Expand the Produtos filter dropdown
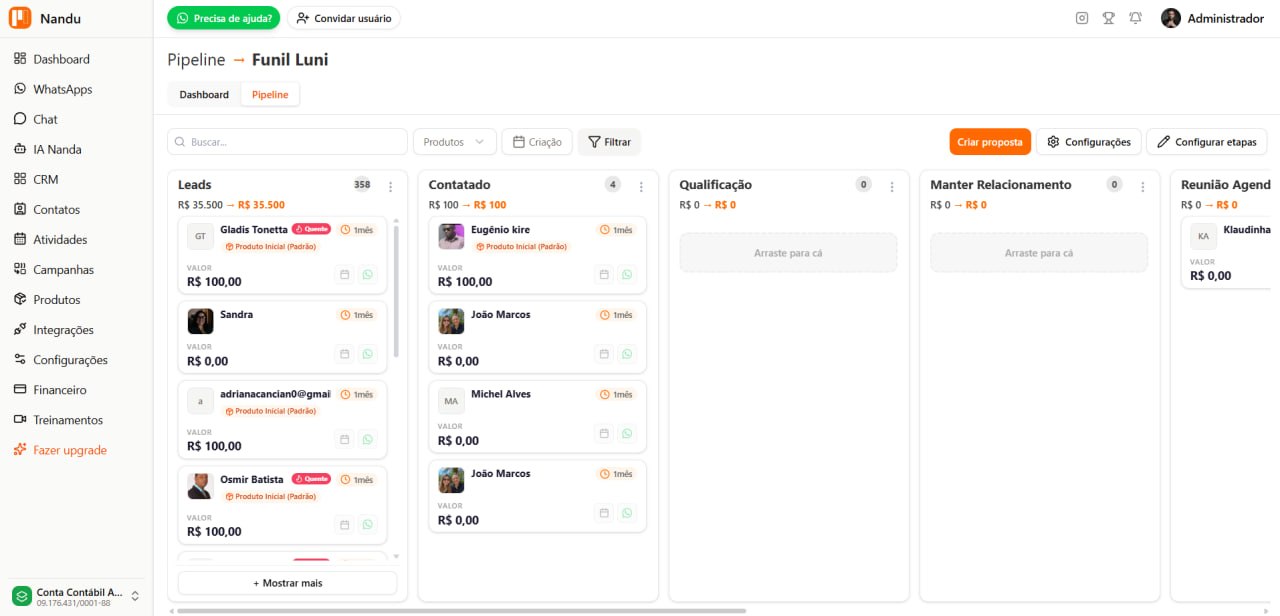Viewport: 1280px width, 616px height. [455, 142]
